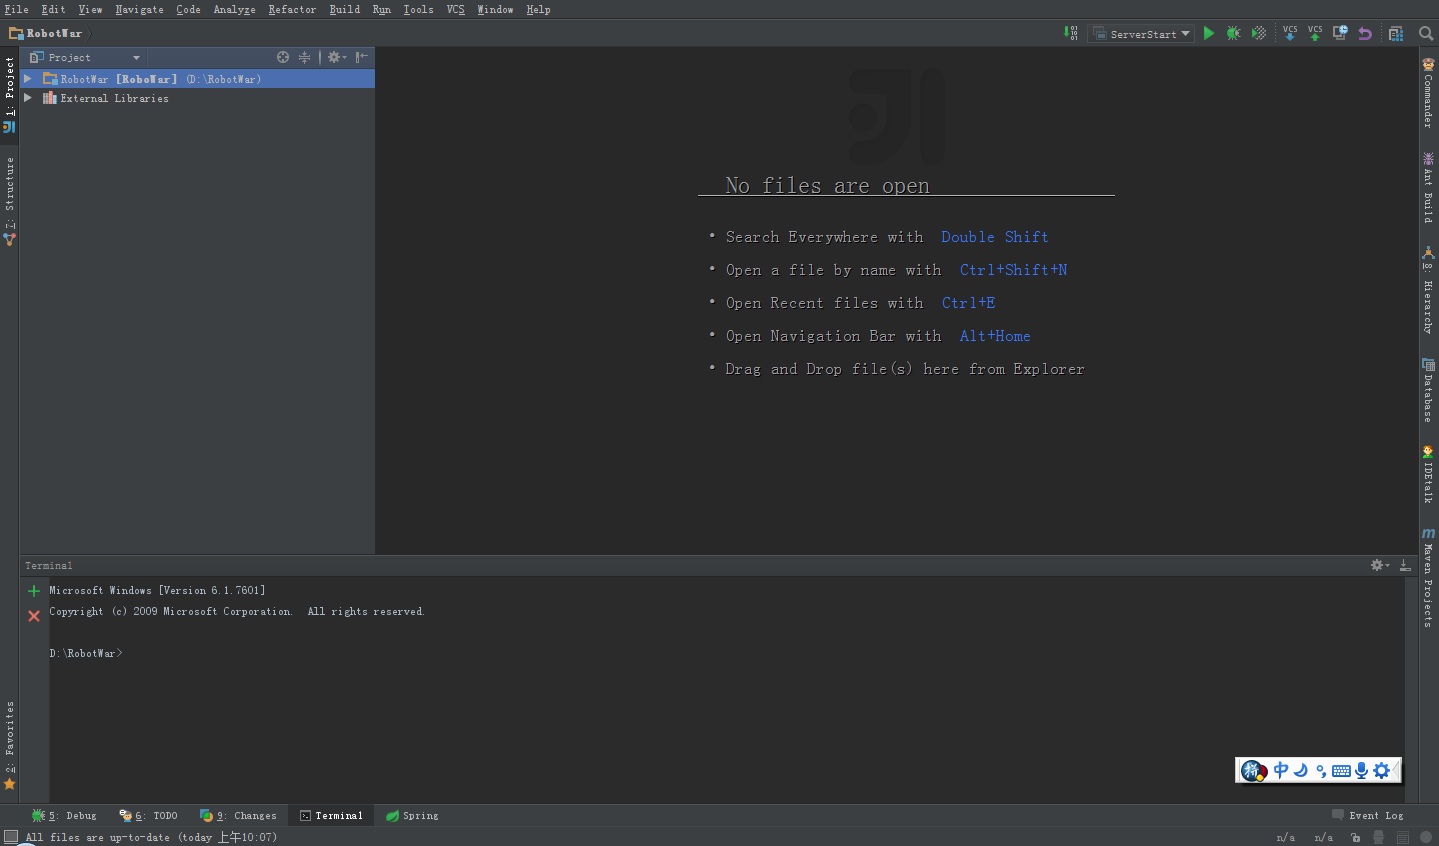
Task: Open the Navigate menu
Action: coord(139,9)
